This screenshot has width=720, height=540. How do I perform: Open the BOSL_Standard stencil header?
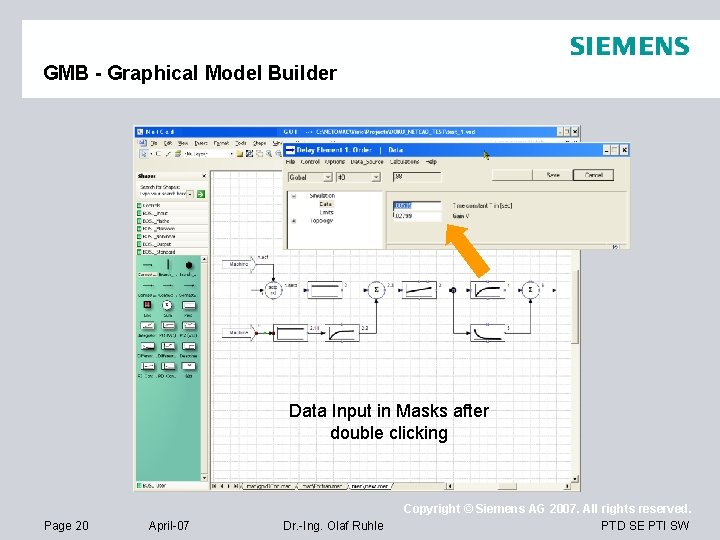172,252
